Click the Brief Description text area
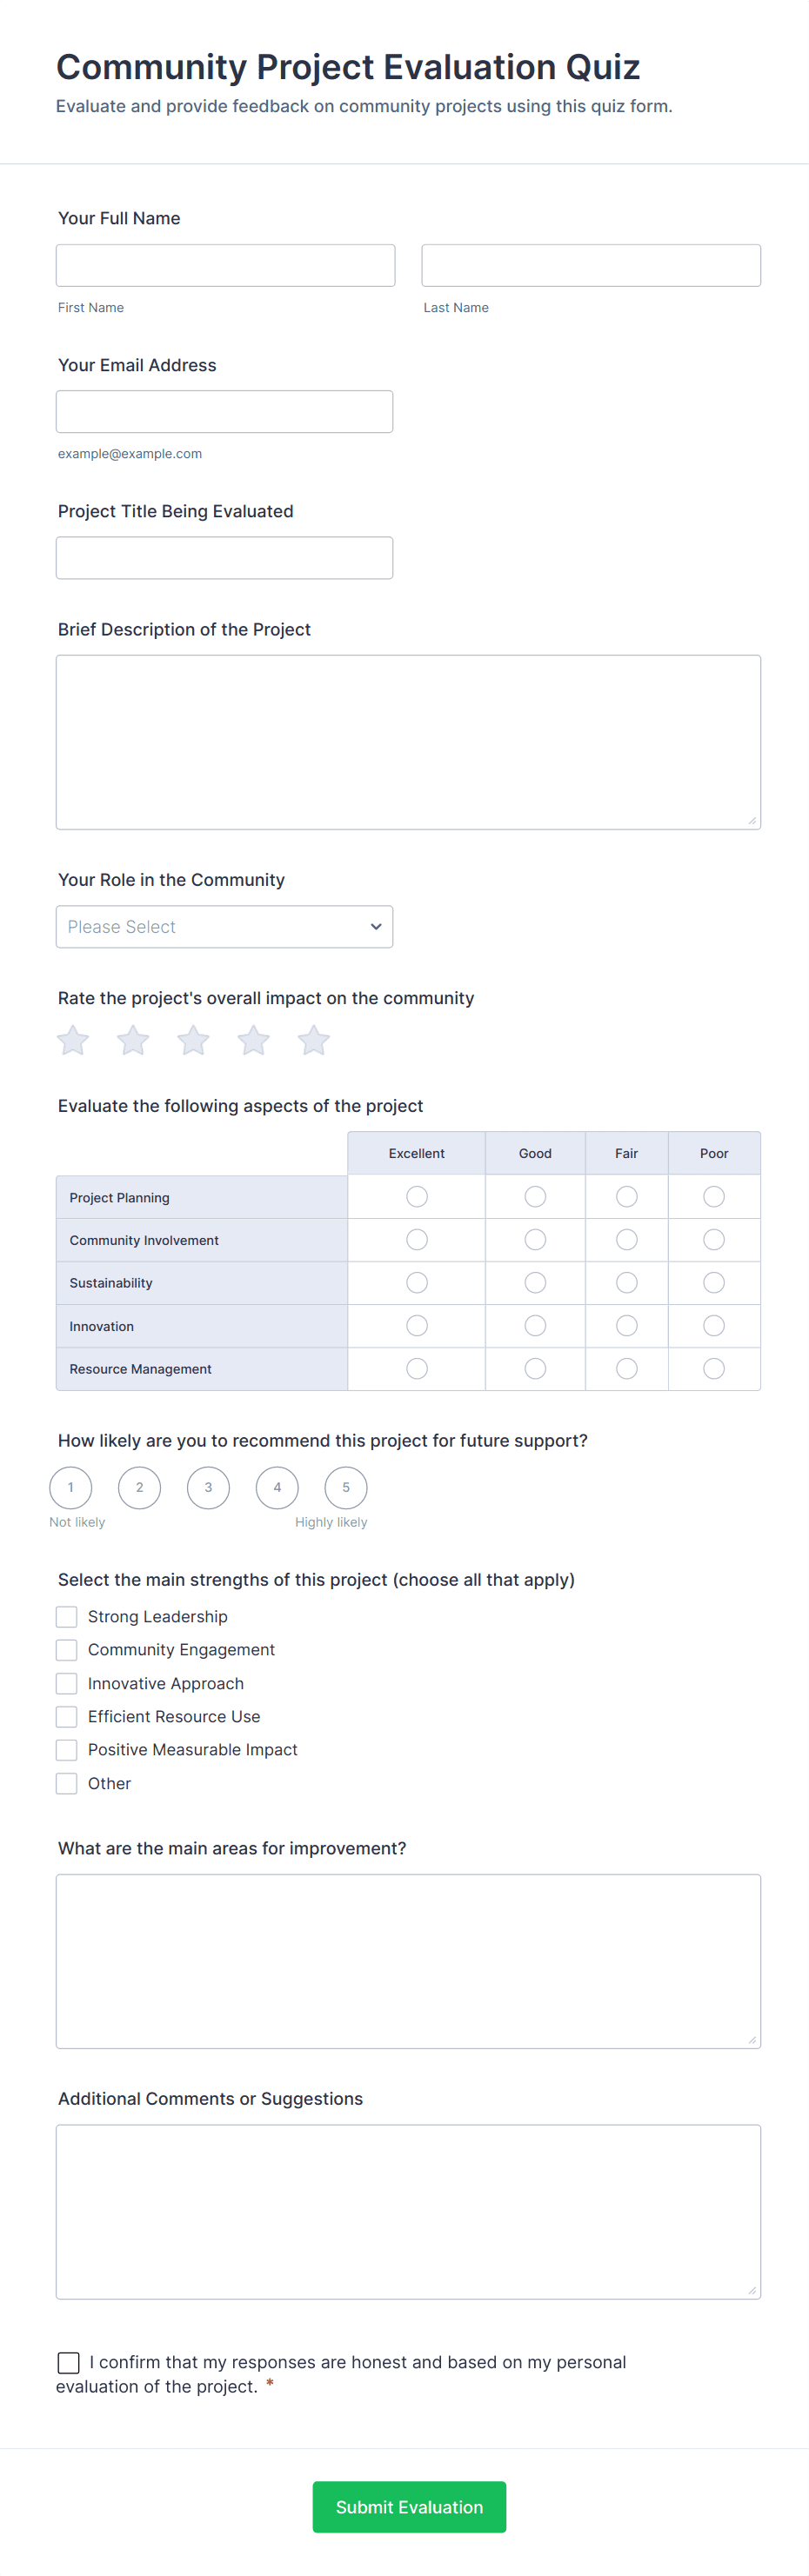The width and height of the screenshot is (809, 2576). click(x=408, y=742)
